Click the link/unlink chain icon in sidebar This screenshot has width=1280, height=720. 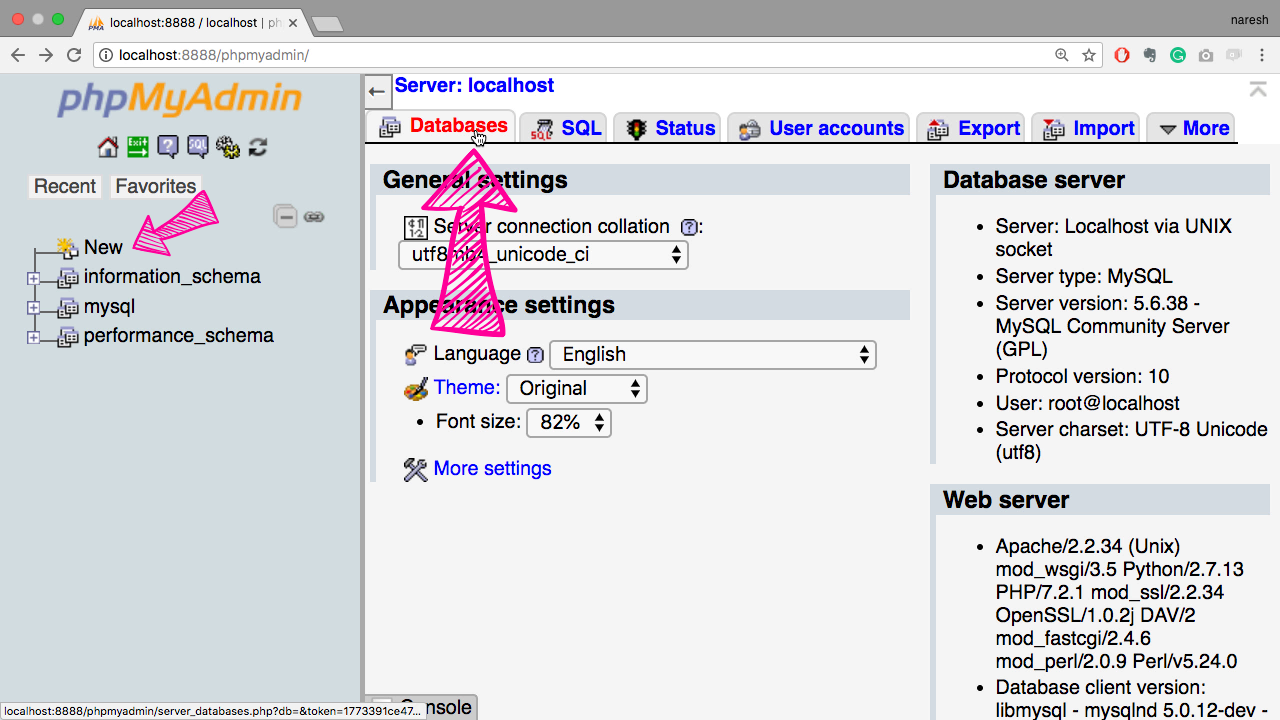click(x=314, y=216)
